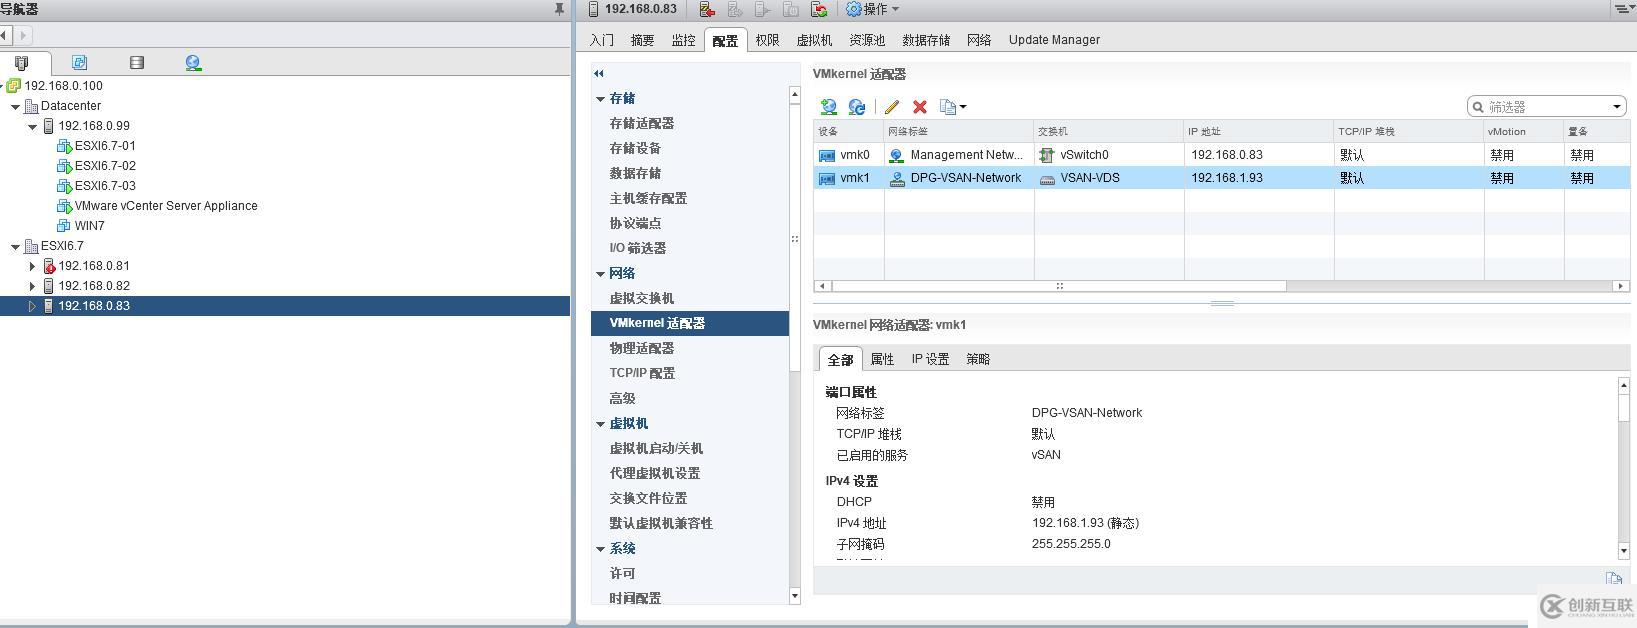The height and width of the screenshot is (628, 1637).
Task: Click the VSAN-VDS distributed switch icon
Action: pyautogui.click(x=1047, y=179)
